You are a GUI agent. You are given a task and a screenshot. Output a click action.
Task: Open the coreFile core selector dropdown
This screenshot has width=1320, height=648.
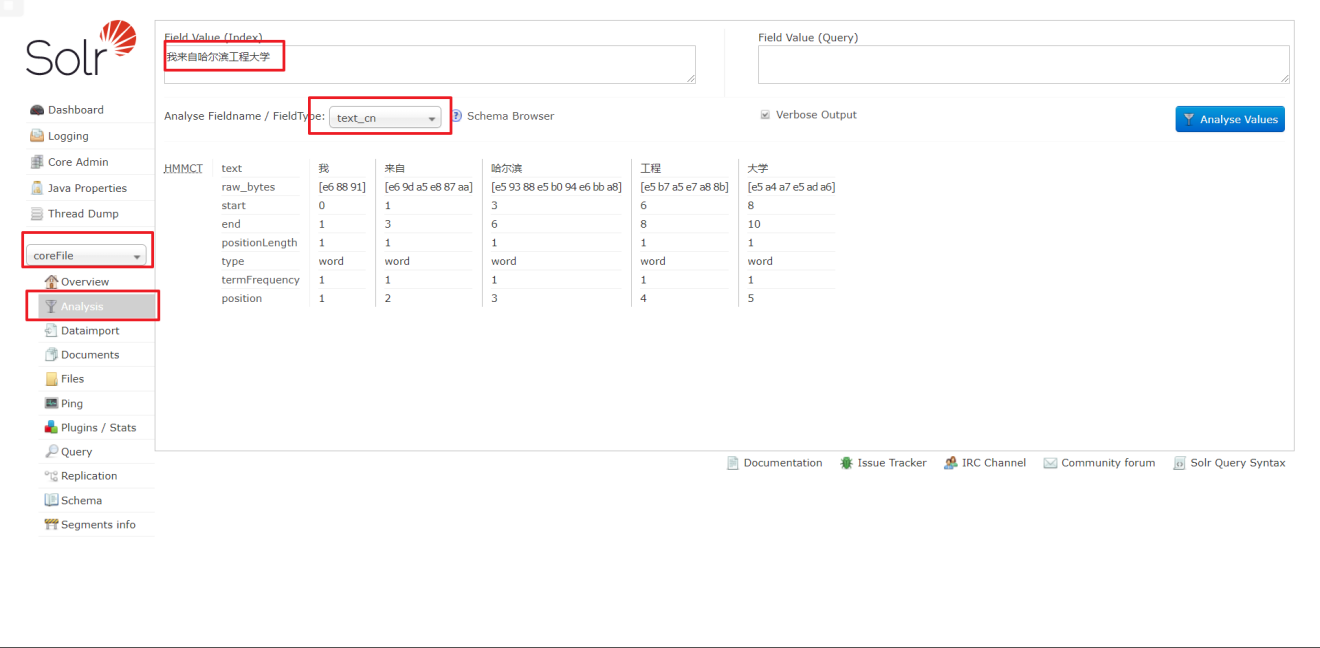(x=88, y=256)
